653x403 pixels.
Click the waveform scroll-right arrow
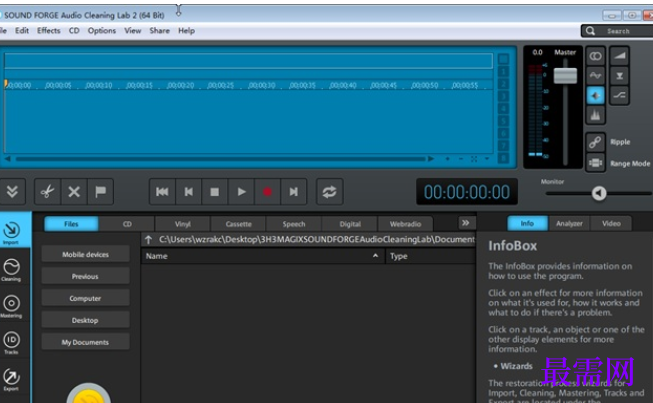431,159
